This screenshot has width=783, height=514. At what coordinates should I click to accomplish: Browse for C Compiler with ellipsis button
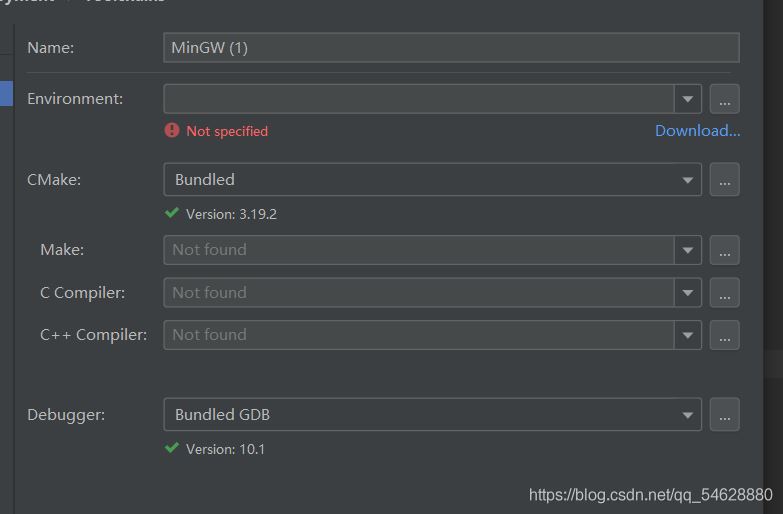[724, 293]
